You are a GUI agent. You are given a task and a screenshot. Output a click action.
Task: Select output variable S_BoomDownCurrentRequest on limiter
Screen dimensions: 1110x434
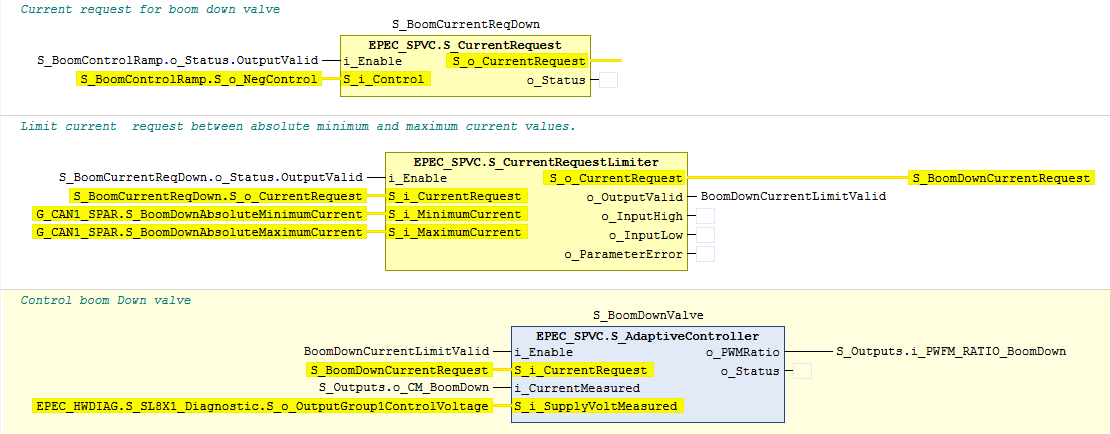(x=1002, y=178)
